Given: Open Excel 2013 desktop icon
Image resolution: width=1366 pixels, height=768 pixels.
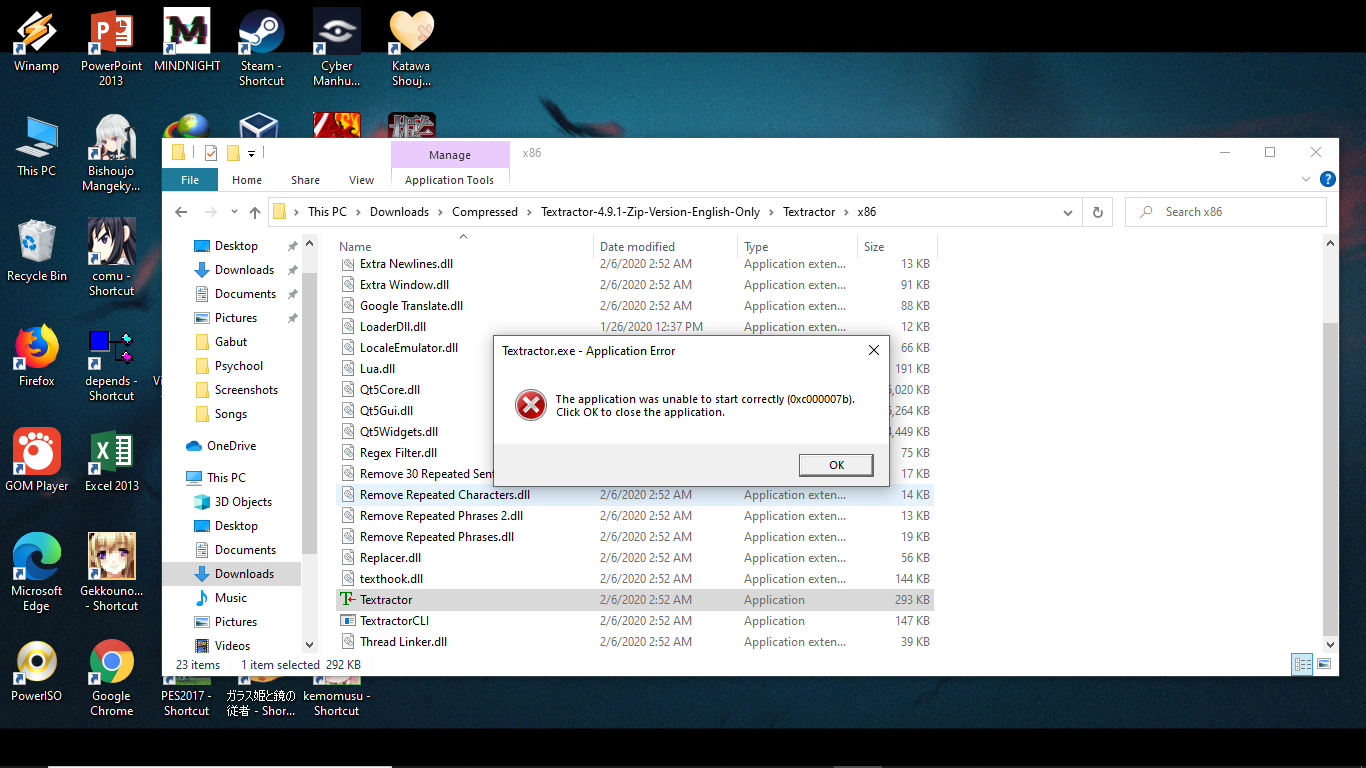Looking at the screenshot, I should (x=112, y=461).
